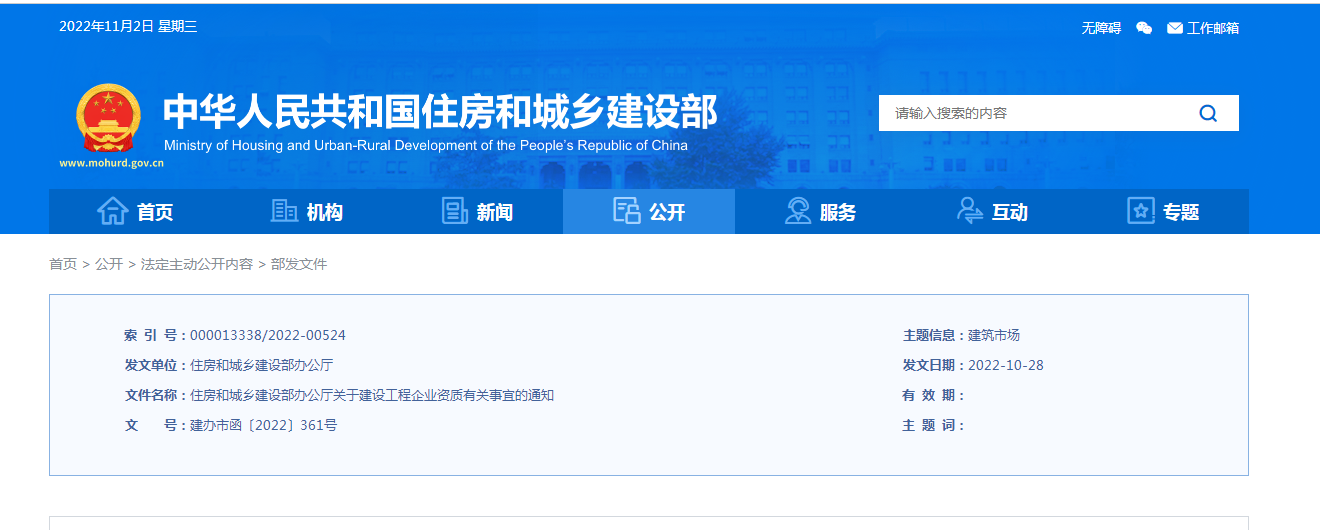
Task: Click the headset icon beside 服务
Action: click(798, 211)
